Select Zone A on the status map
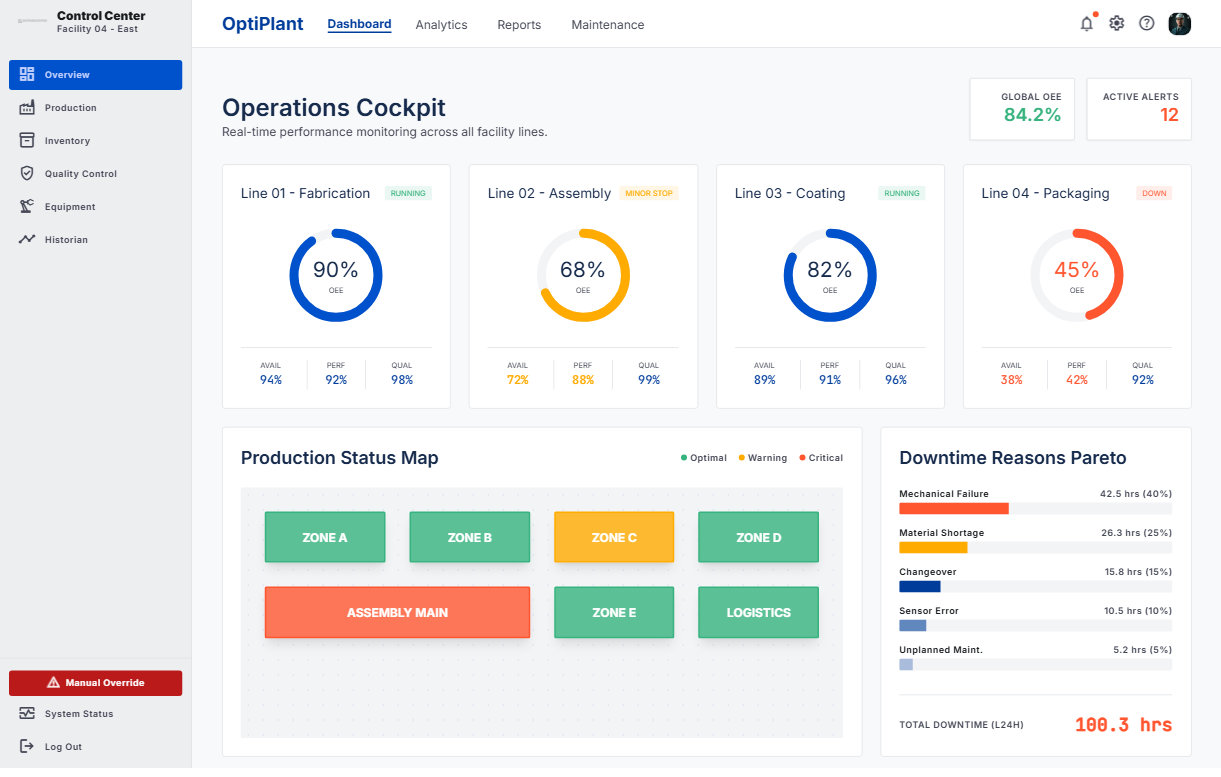 [325, 537]
